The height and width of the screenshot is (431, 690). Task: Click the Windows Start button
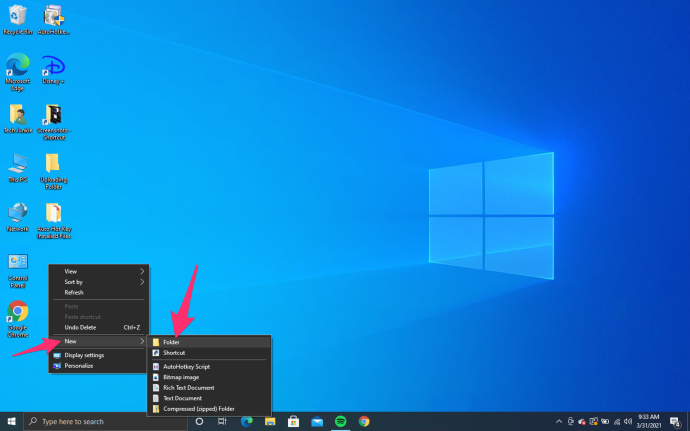[x=11, y=421]
